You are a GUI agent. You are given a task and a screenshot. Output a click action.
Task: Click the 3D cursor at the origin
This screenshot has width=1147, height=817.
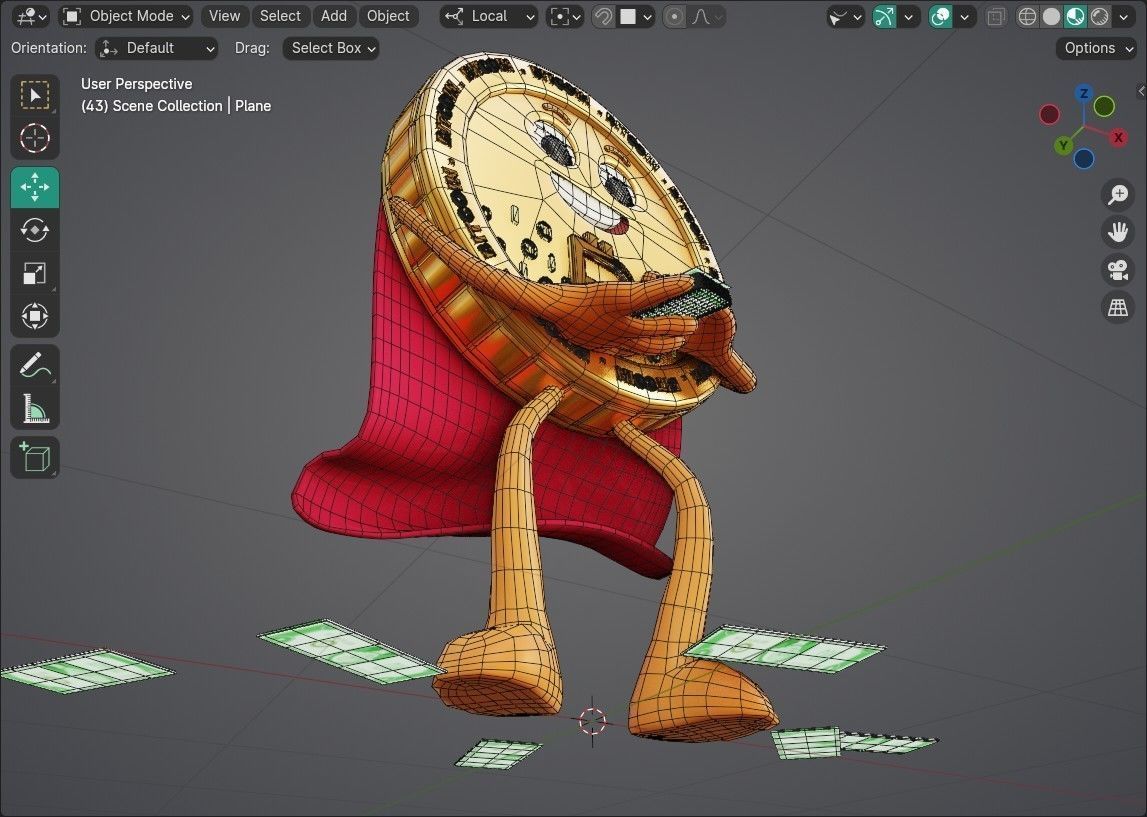click(x=593, y=720)
